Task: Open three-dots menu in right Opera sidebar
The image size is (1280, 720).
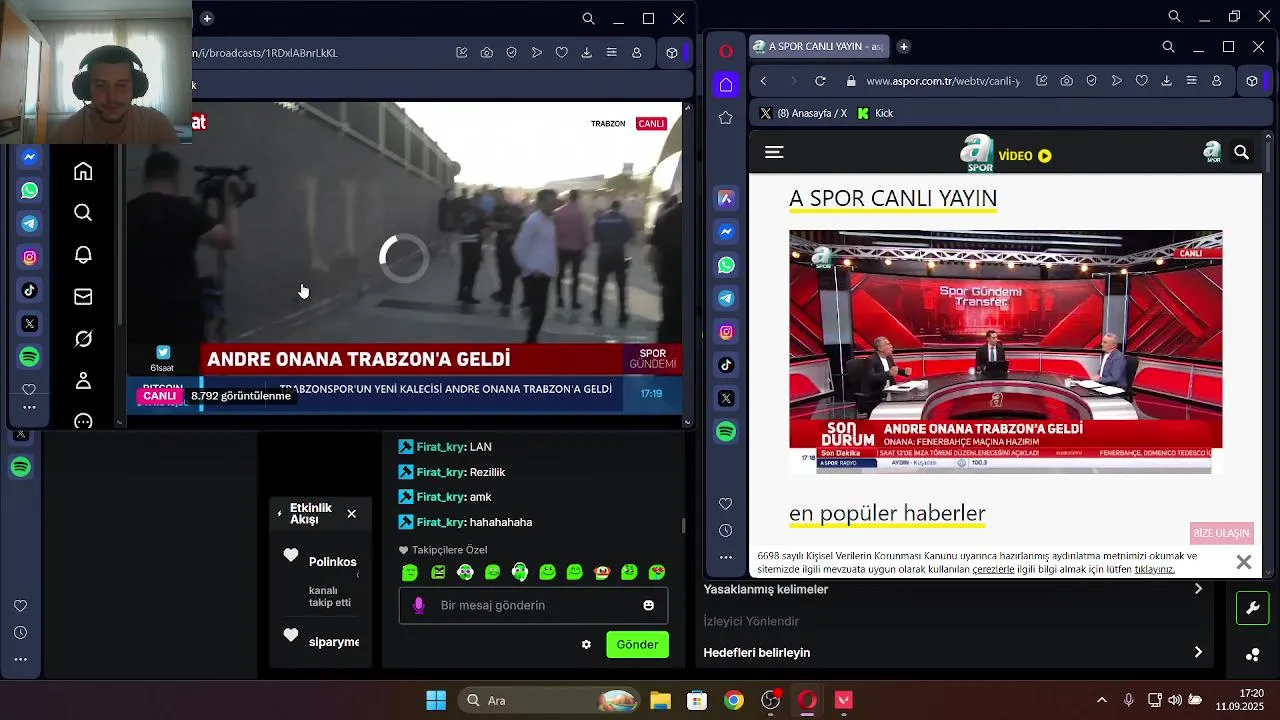Action: coord(726,557)
